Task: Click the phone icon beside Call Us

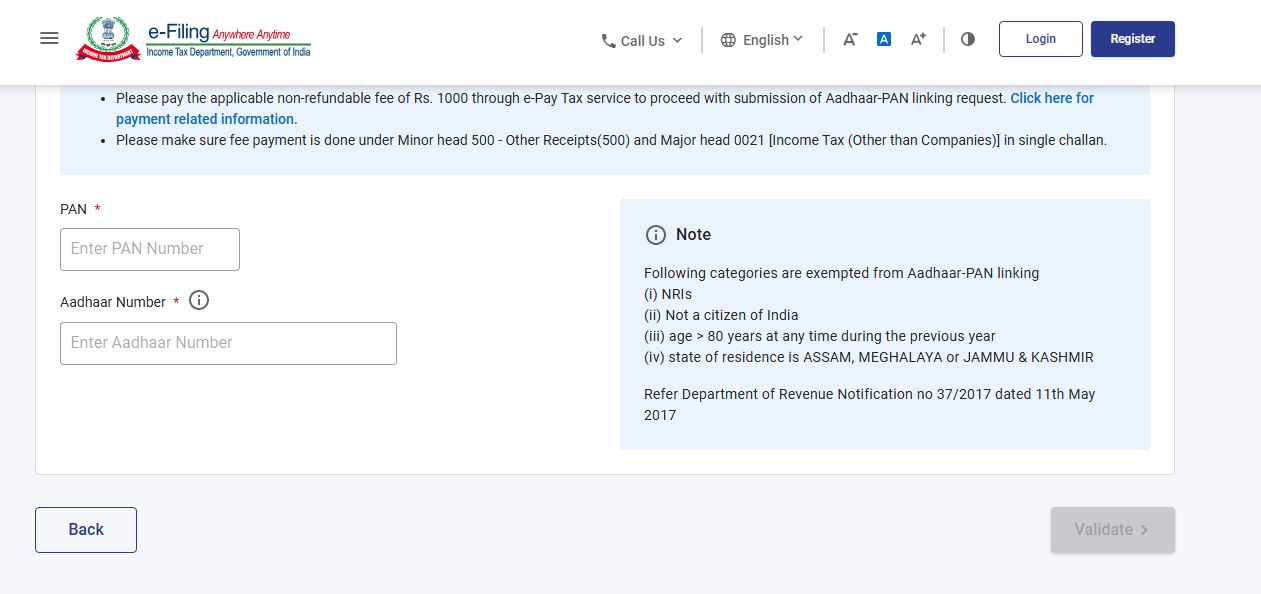Action: [x=608, y=41]
